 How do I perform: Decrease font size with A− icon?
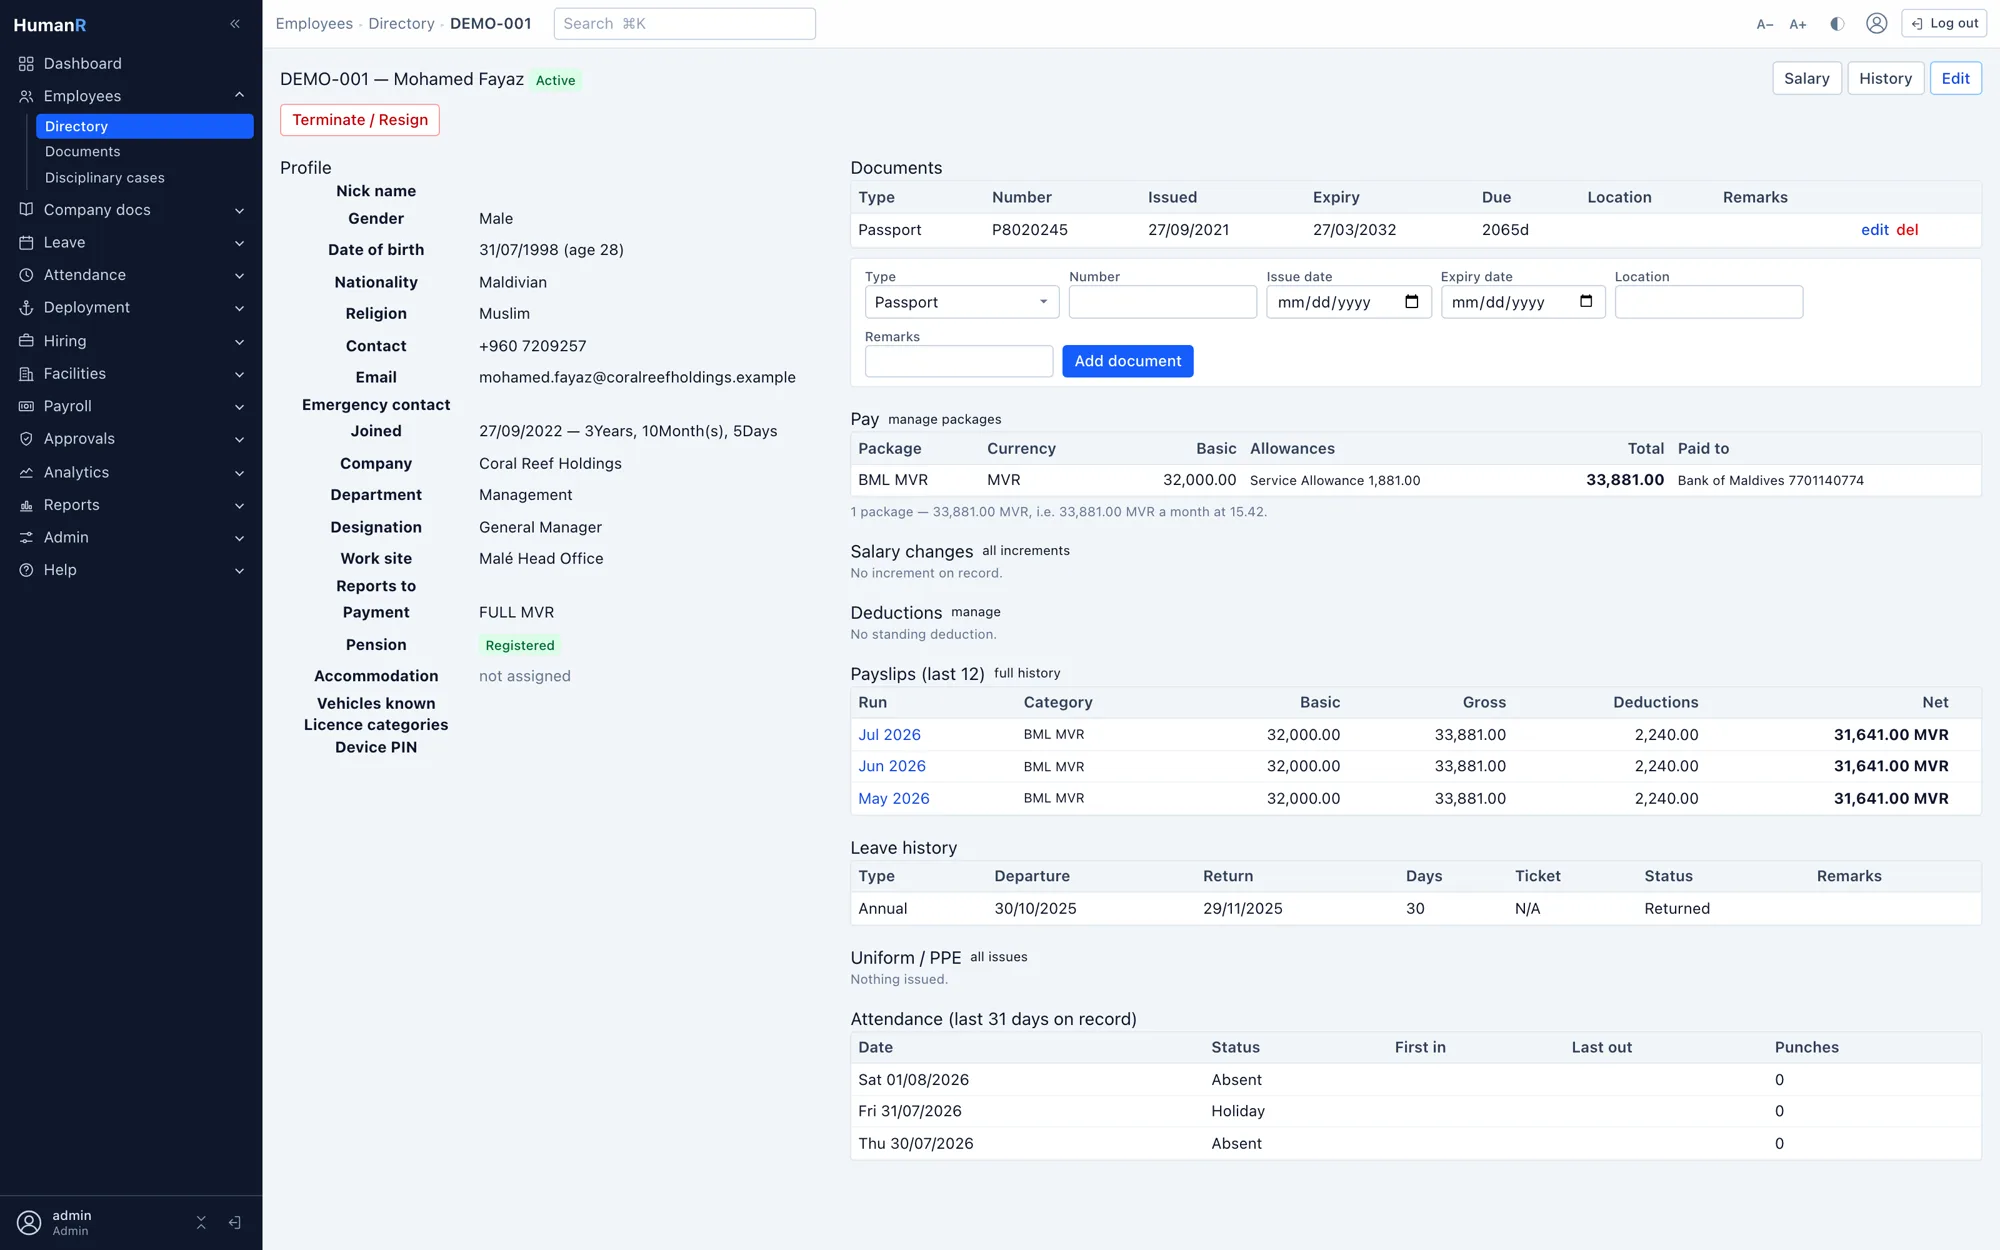click(1765, 24)
